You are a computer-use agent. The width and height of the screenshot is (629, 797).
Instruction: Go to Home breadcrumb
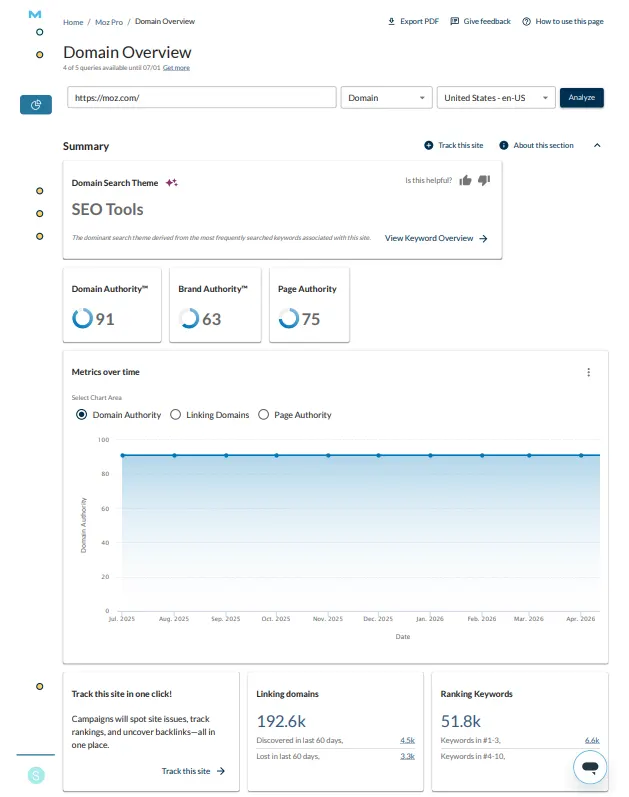[73, 22]
